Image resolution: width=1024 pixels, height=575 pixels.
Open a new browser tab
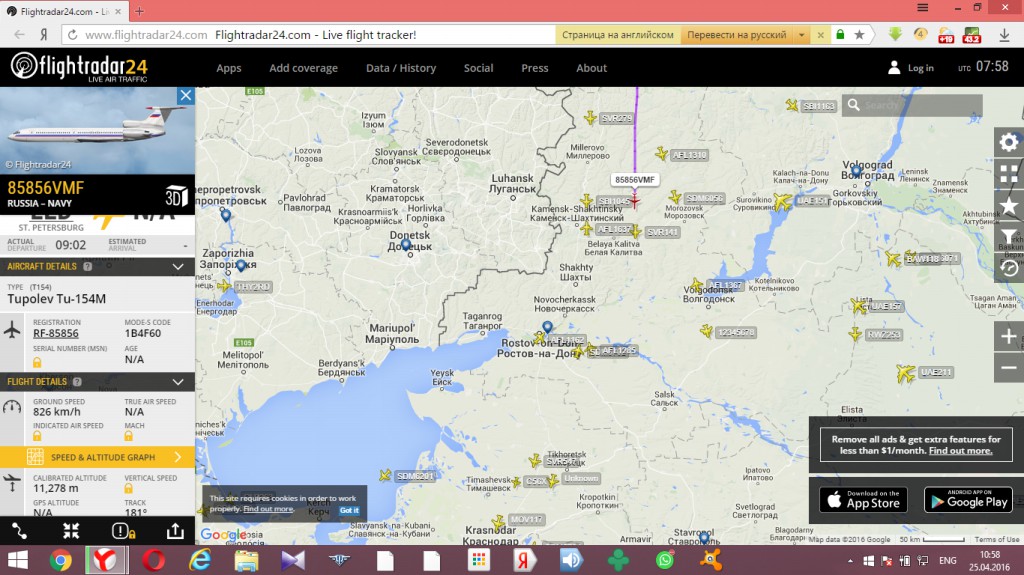pyautogui.click(x=139, y=11)
